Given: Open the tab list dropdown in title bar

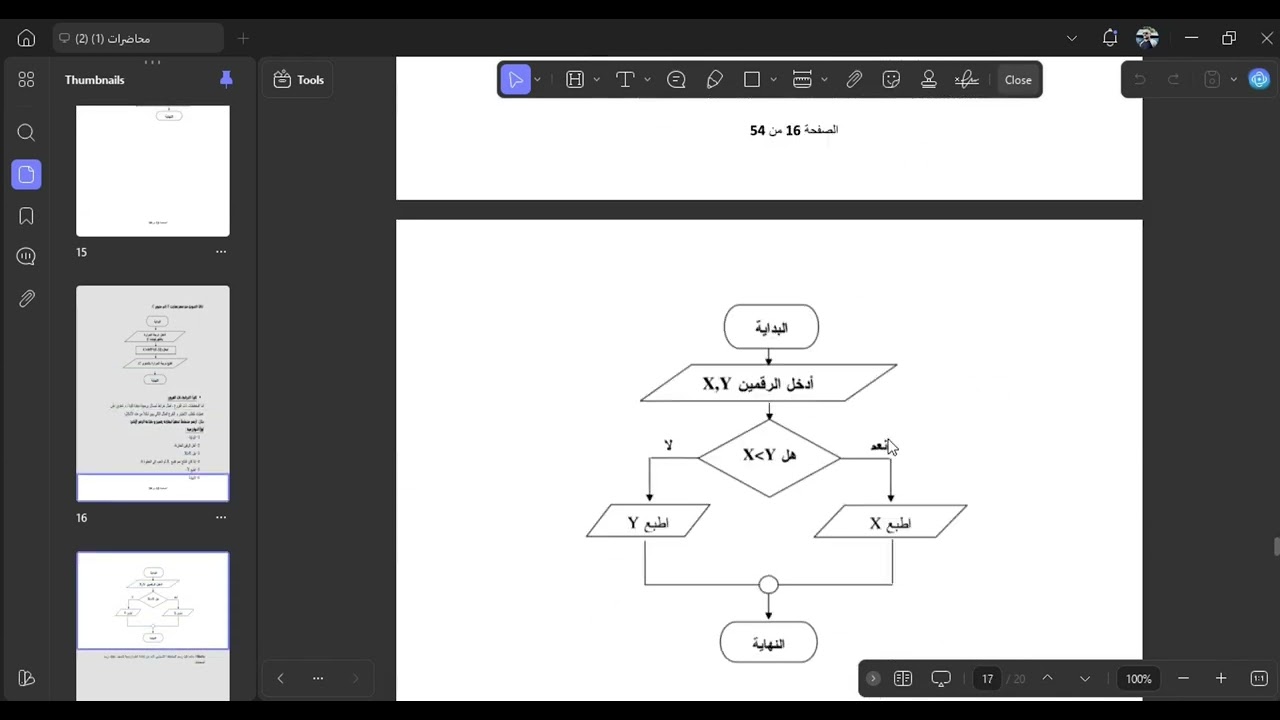Looking at the screenshot, I should (1072, 38).
